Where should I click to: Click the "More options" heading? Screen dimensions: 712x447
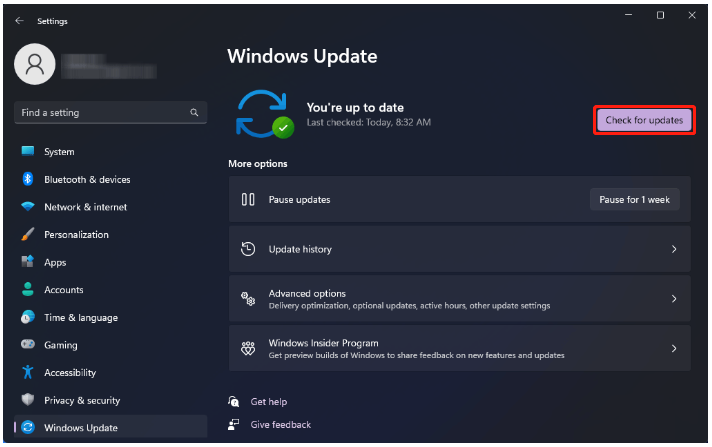click(x=257, y=164)
